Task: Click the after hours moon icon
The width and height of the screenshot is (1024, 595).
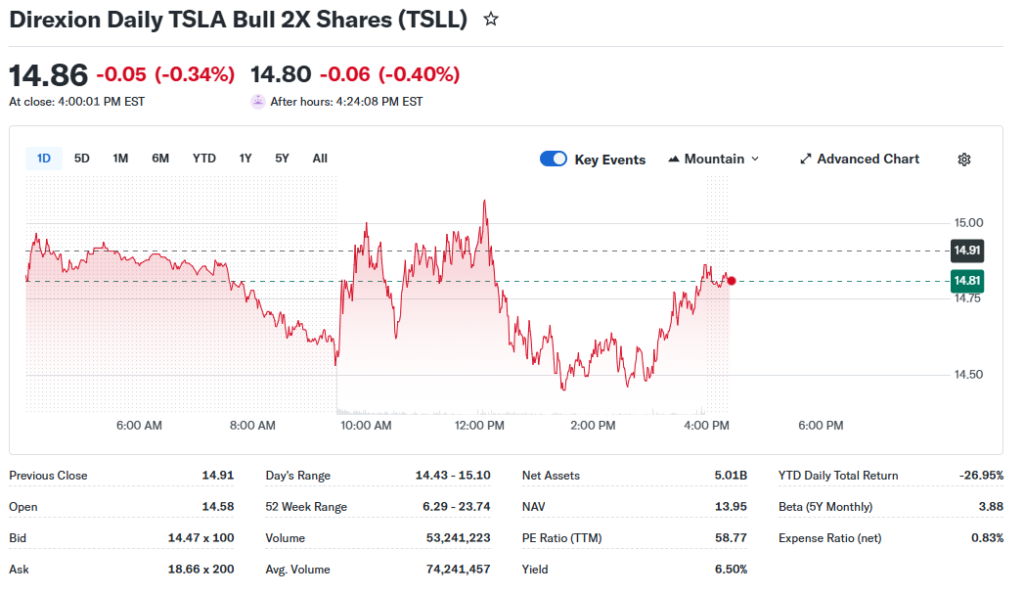Action: (258, 101)
